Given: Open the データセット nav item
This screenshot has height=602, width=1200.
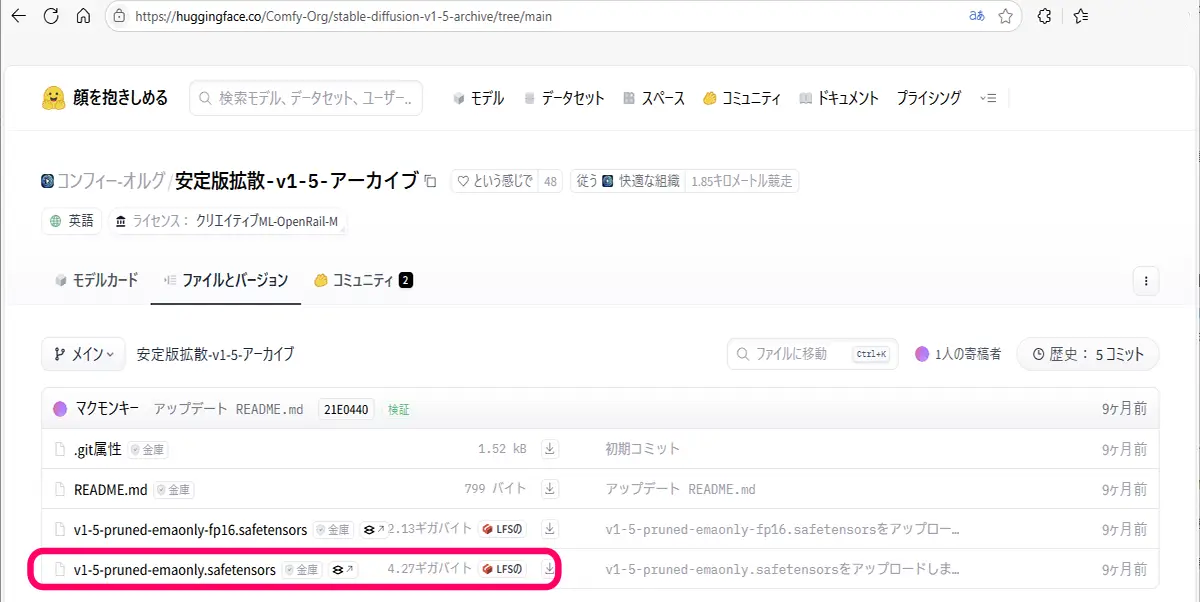Looking at the screenshot, I should pos(563,98).
